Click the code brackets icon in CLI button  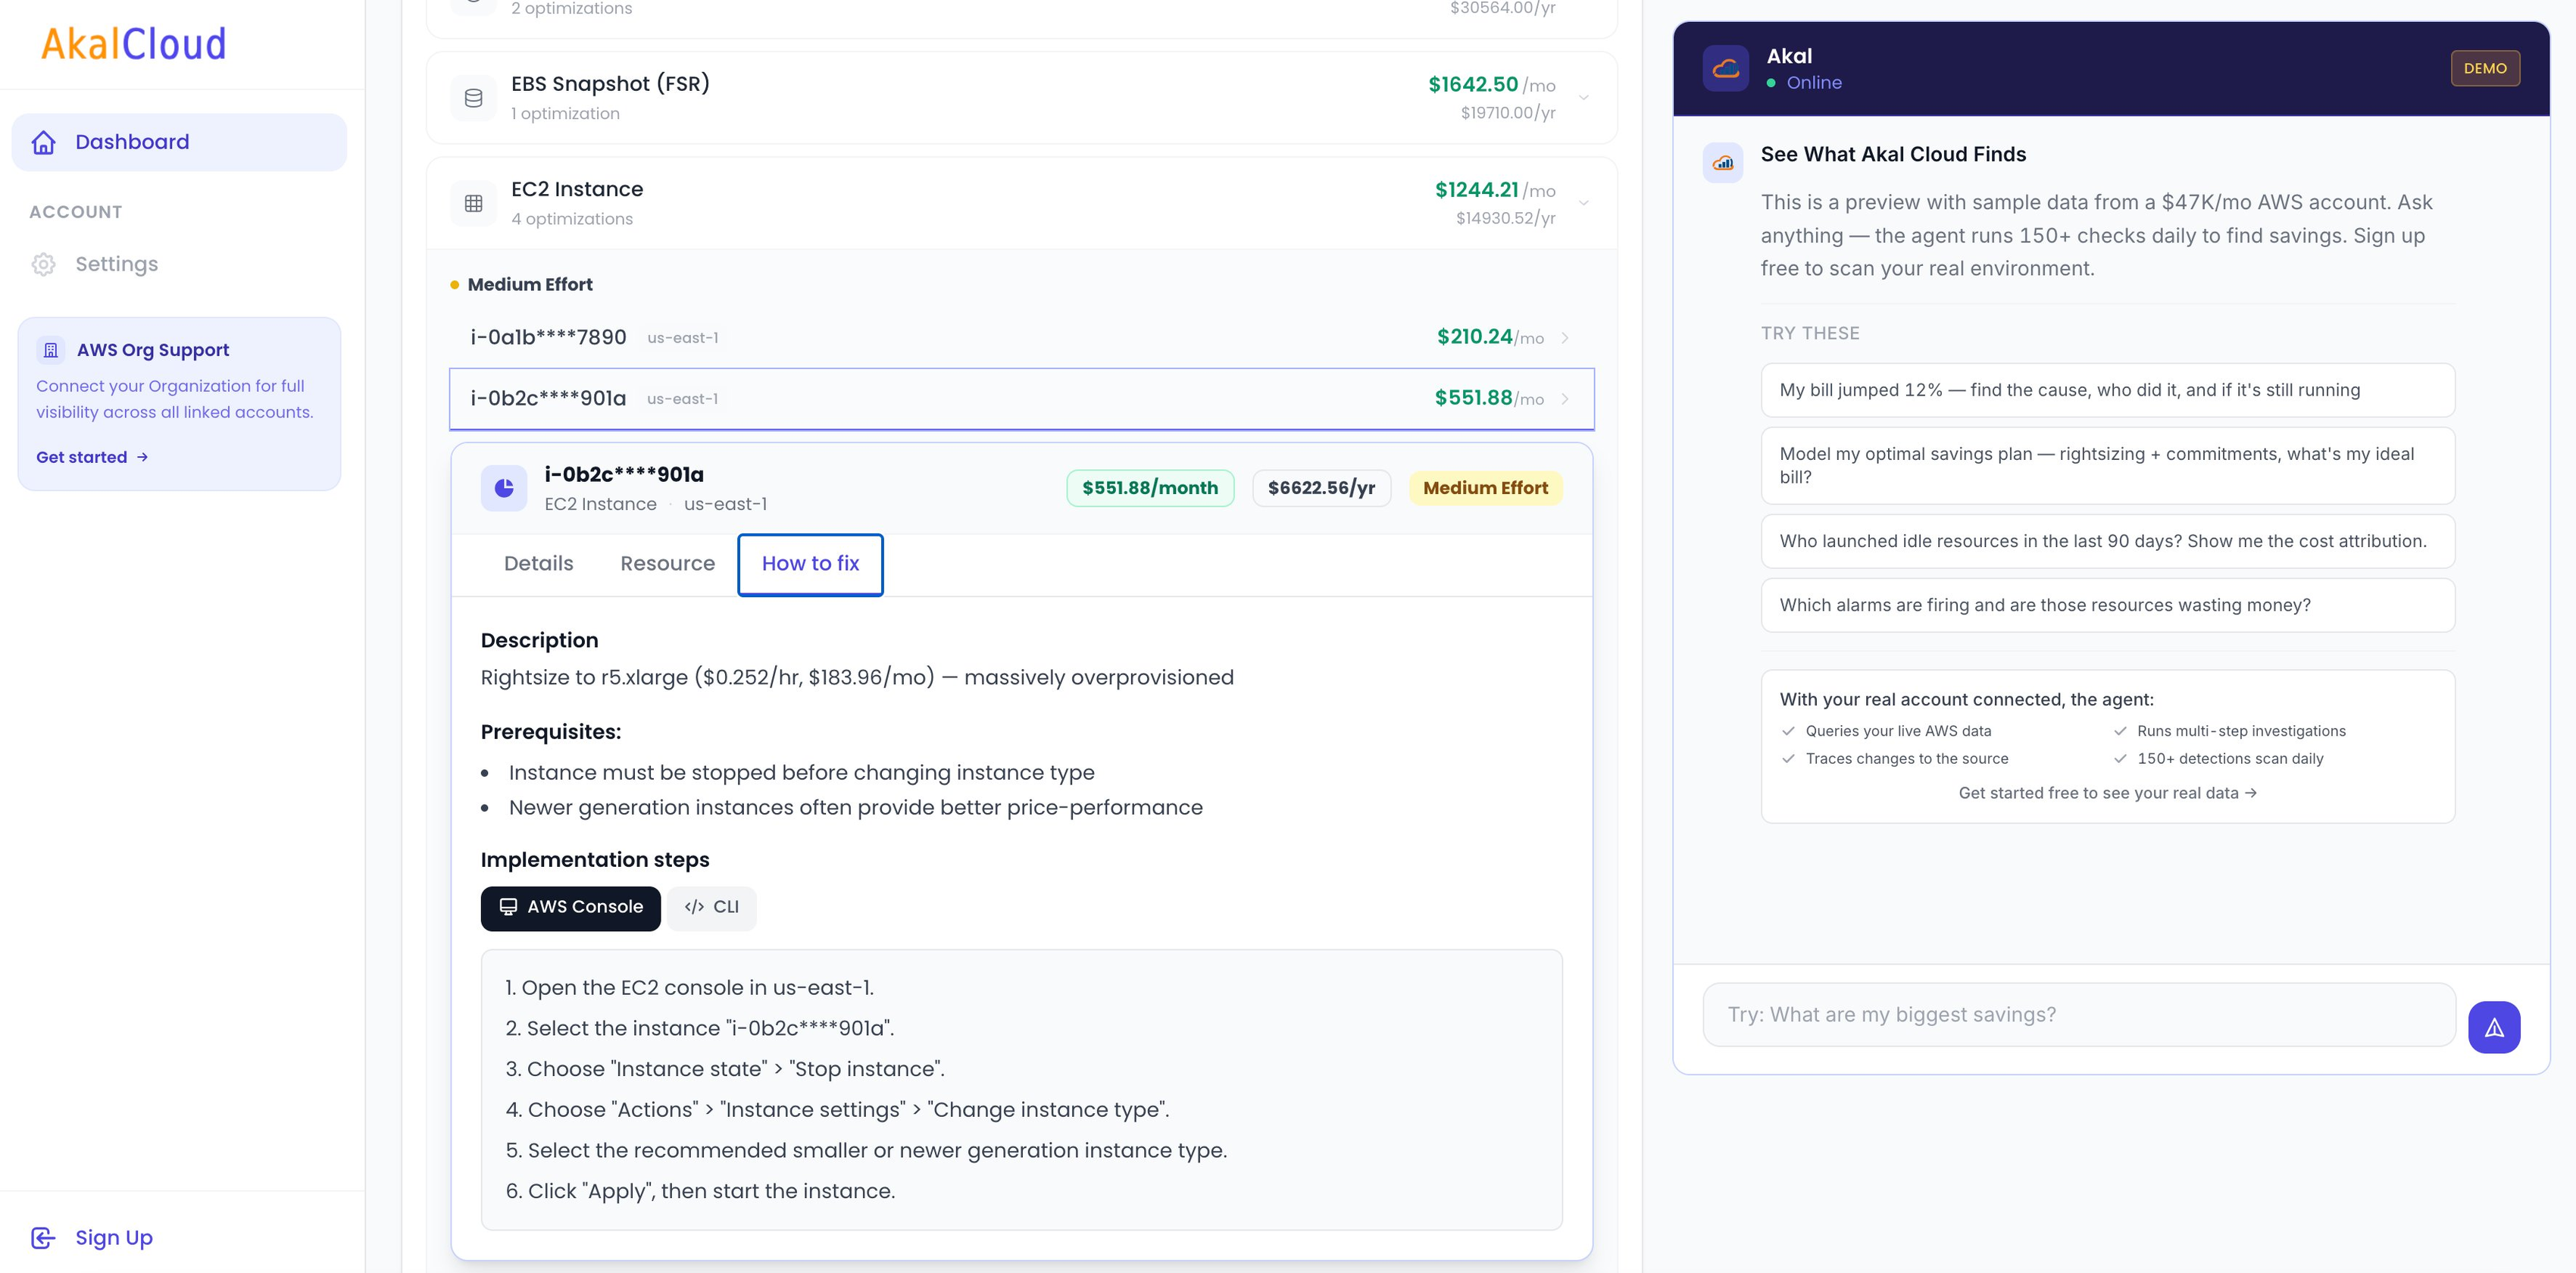694,907
